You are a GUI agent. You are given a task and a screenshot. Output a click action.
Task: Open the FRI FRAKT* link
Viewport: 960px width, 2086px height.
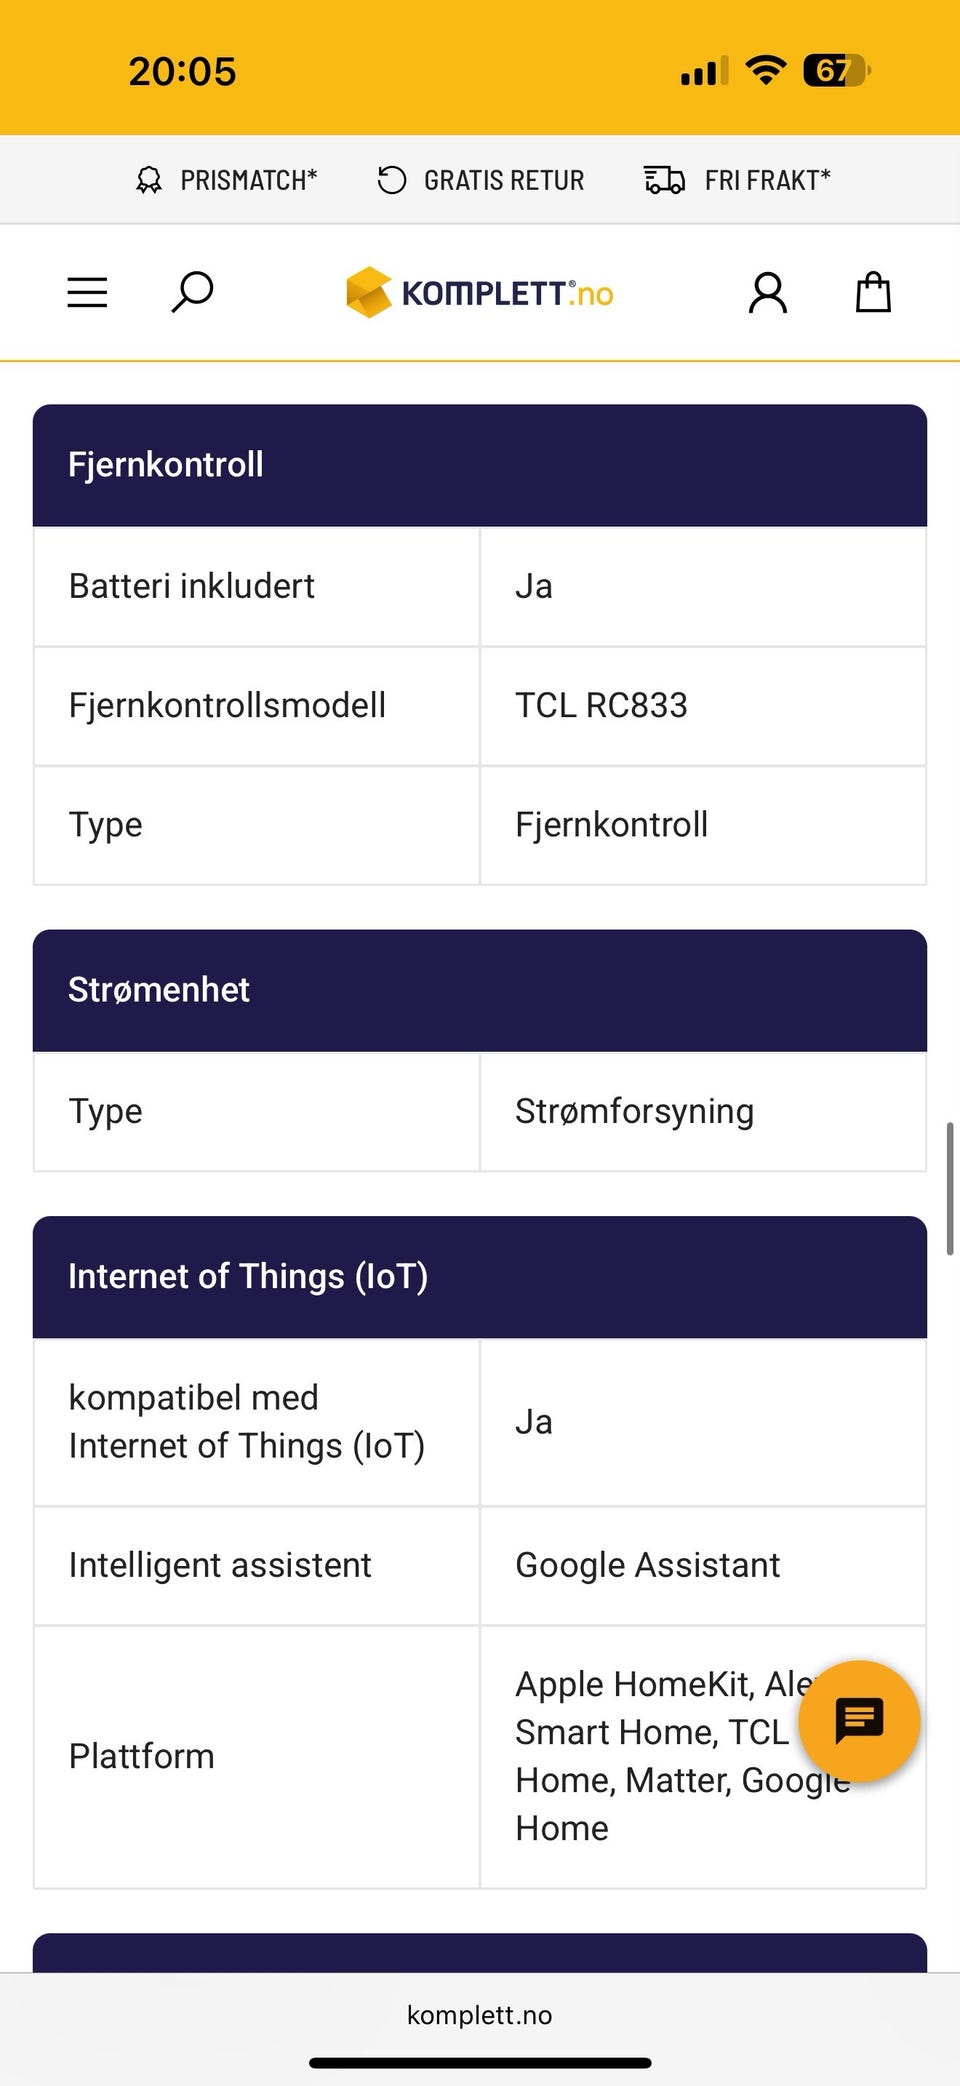coord(767,180)
